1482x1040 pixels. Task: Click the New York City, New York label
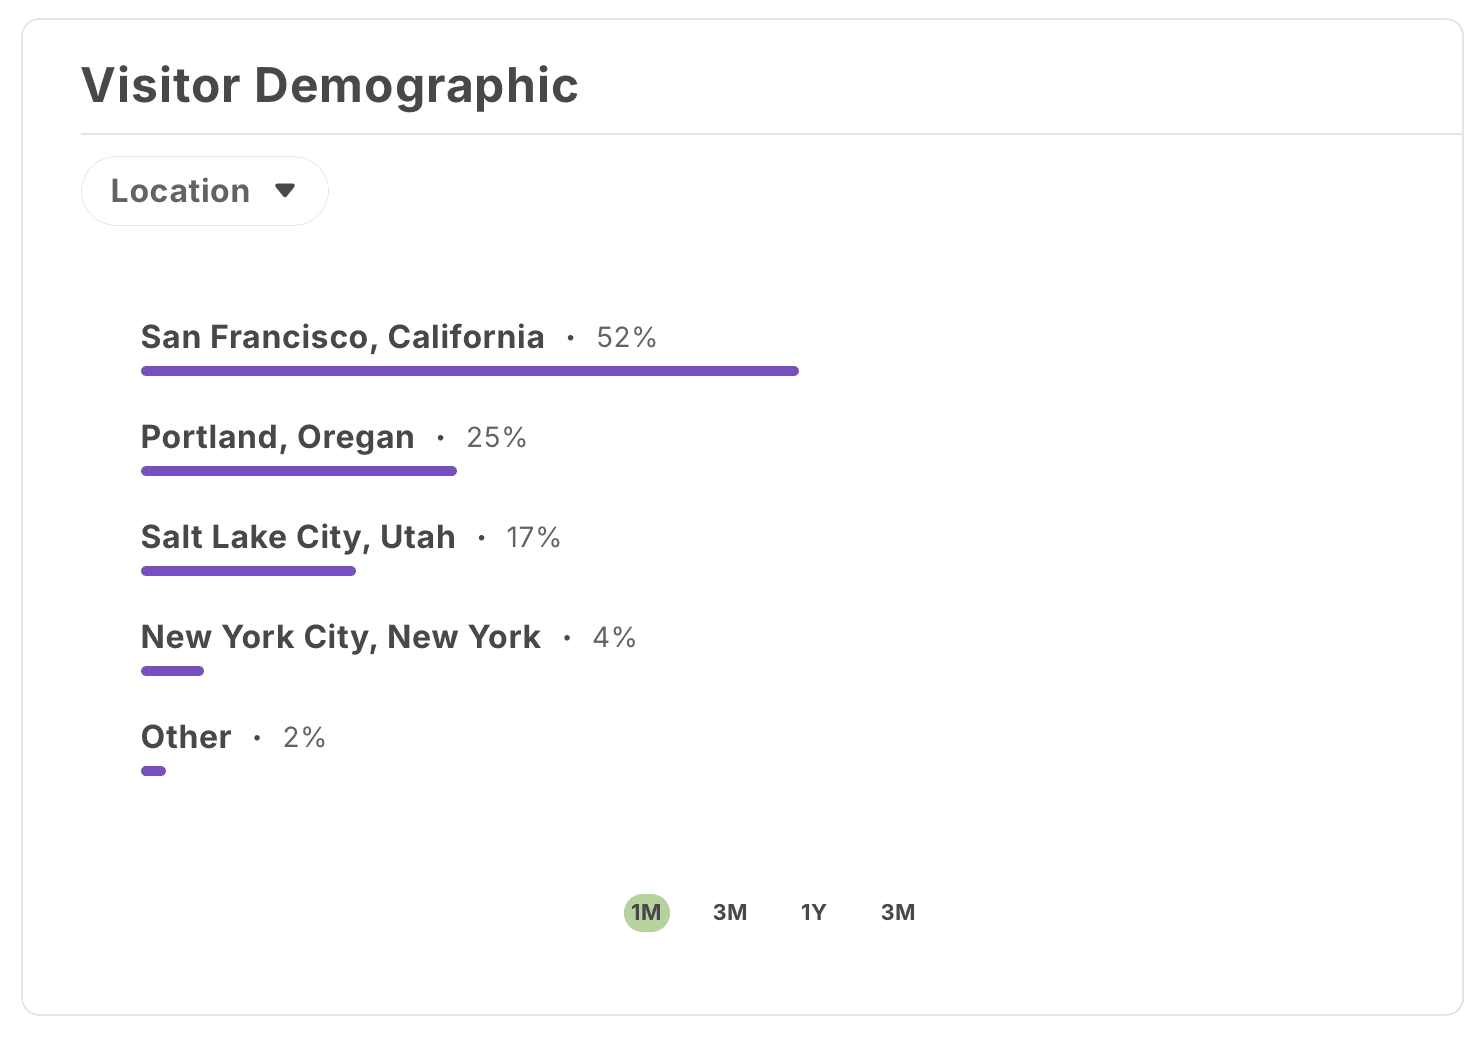[341, 637]
